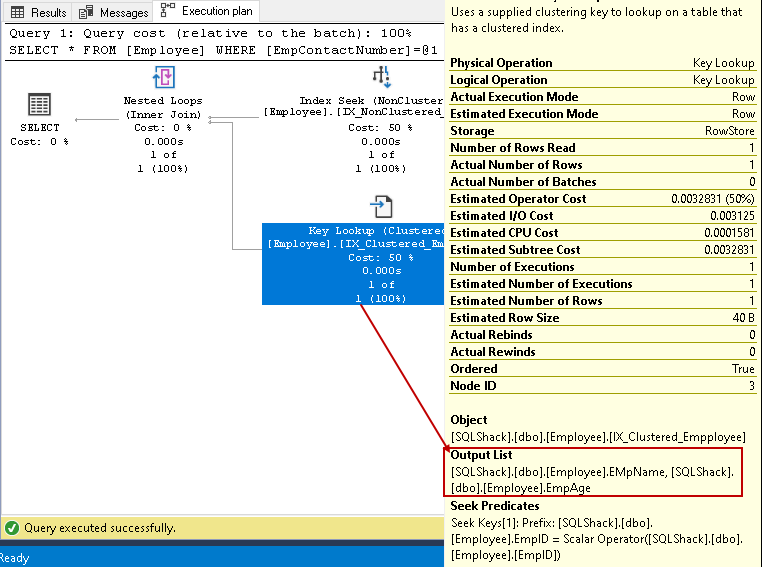Click the Seek Keys[1] predicate text
This screenshot has width=762, height=567.
click(597, 539)
